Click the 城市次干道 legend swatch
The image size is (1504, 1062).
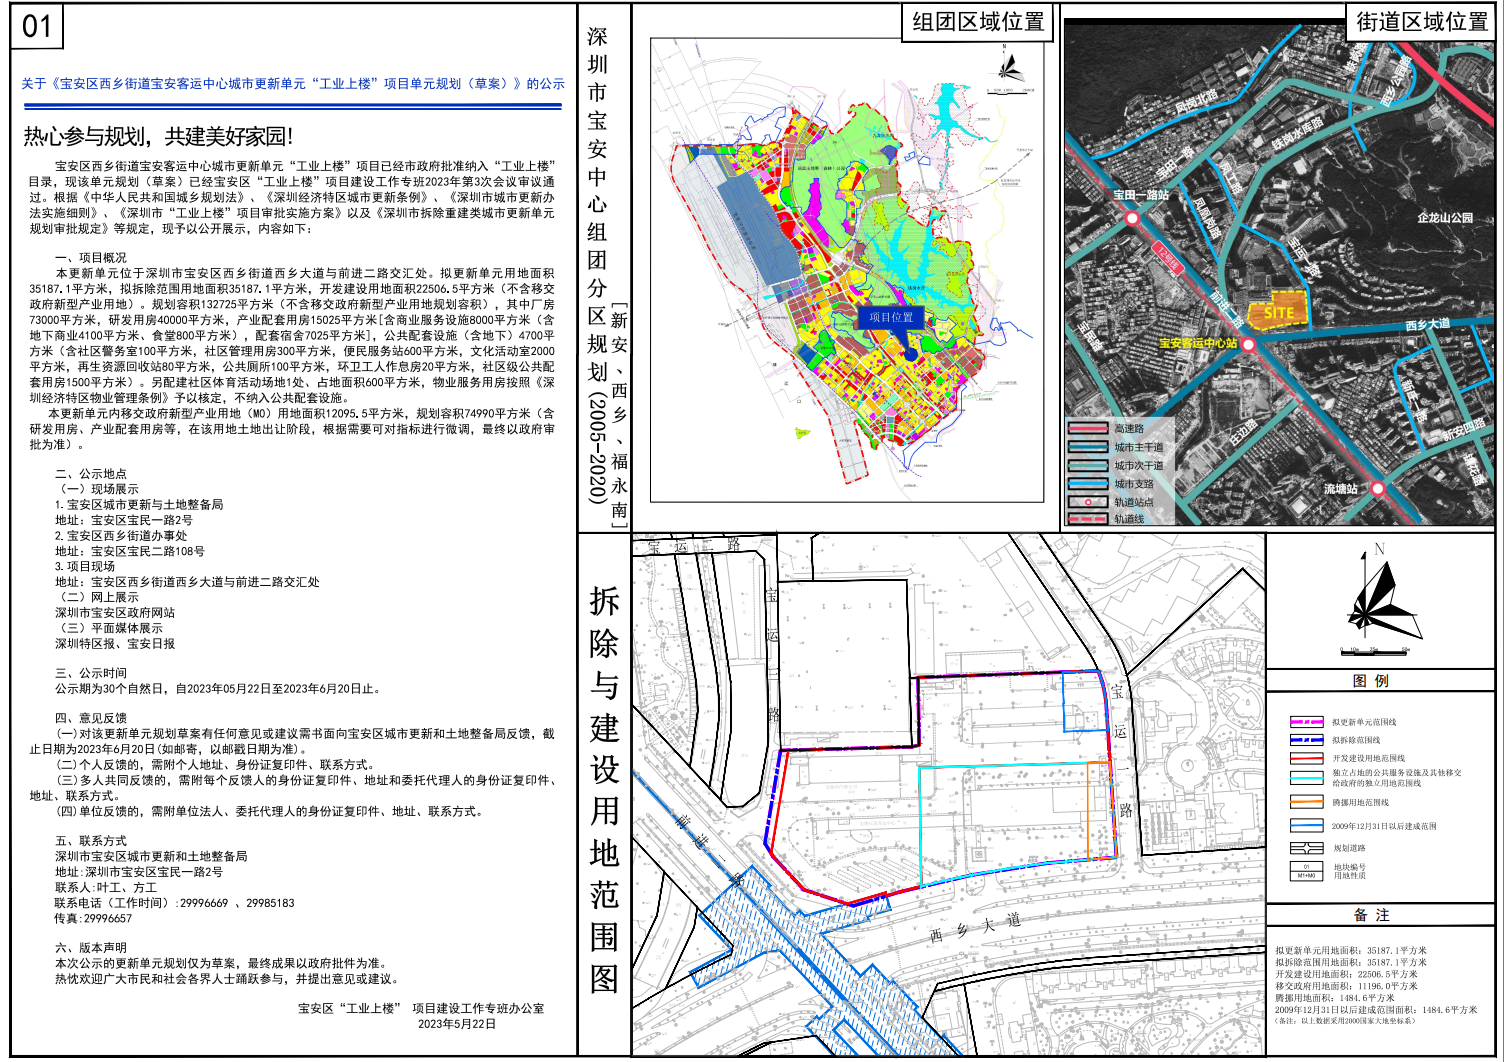1088,465
